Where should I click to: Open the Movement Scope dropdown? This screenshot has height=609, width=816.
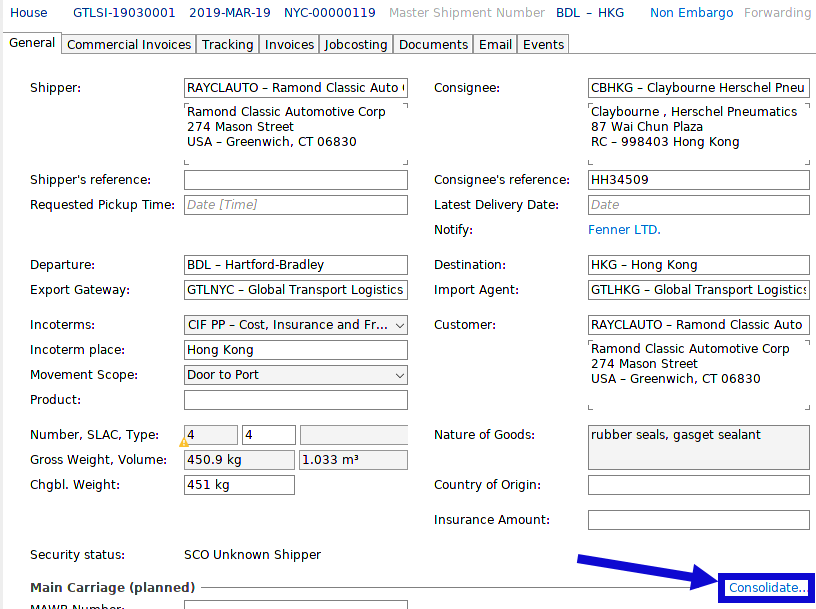point(399,374)
